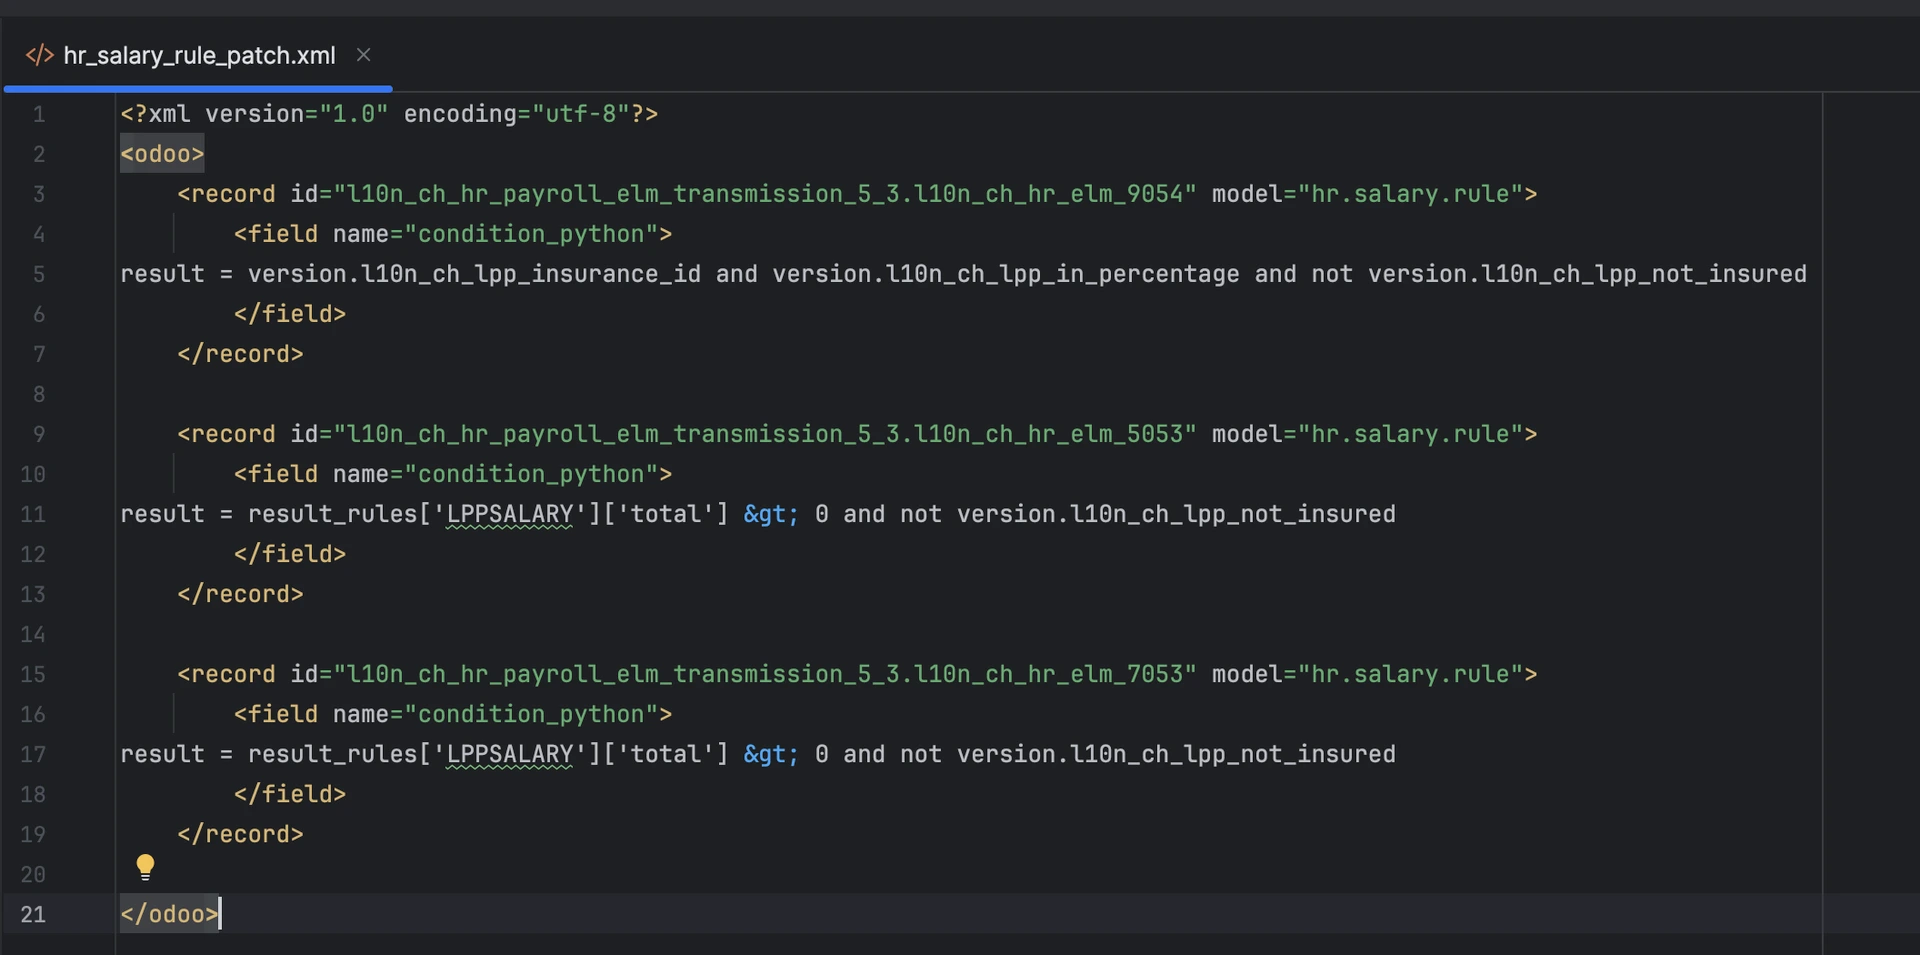Click line number 11 in gutter
This screenshot has width=1920, height=955.
coord(33,514)
